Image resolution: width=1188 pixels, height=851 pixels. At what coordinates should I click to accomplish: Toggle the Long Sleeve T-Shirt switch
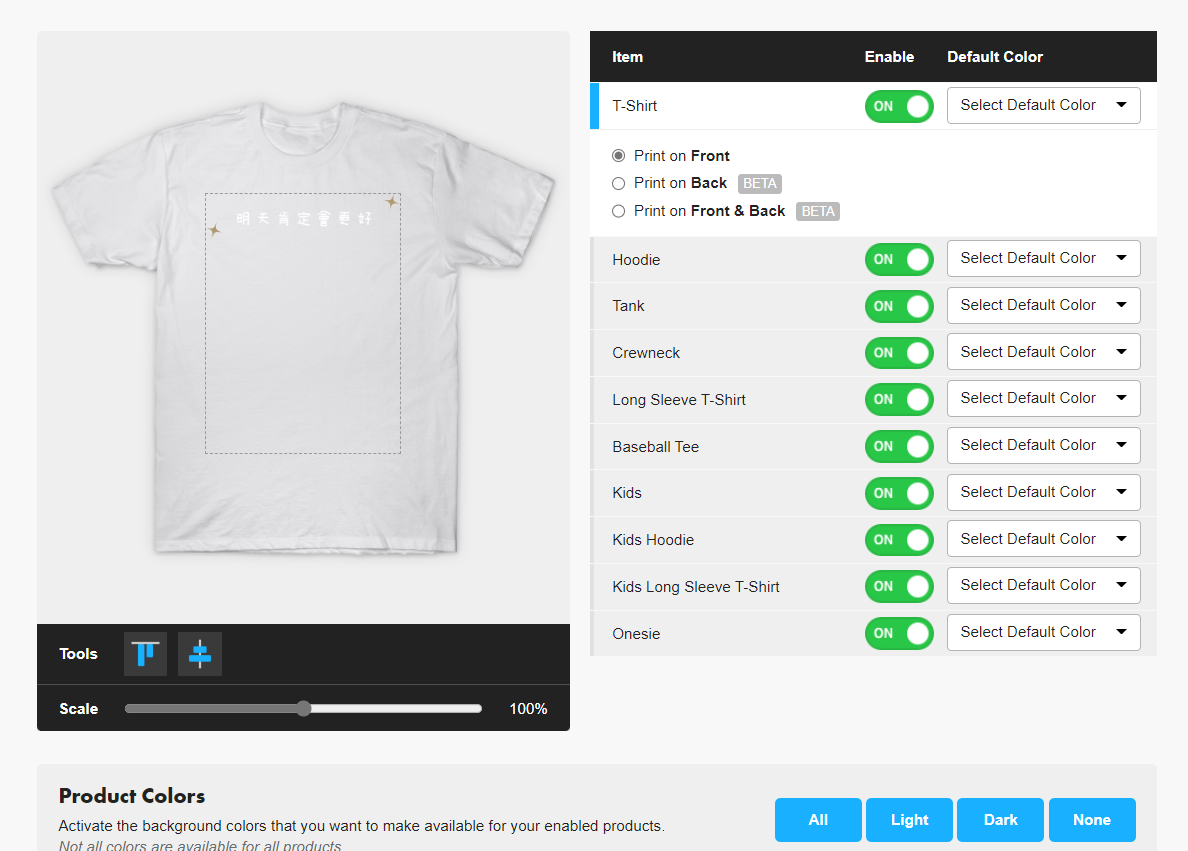click(x=899, y=399)
